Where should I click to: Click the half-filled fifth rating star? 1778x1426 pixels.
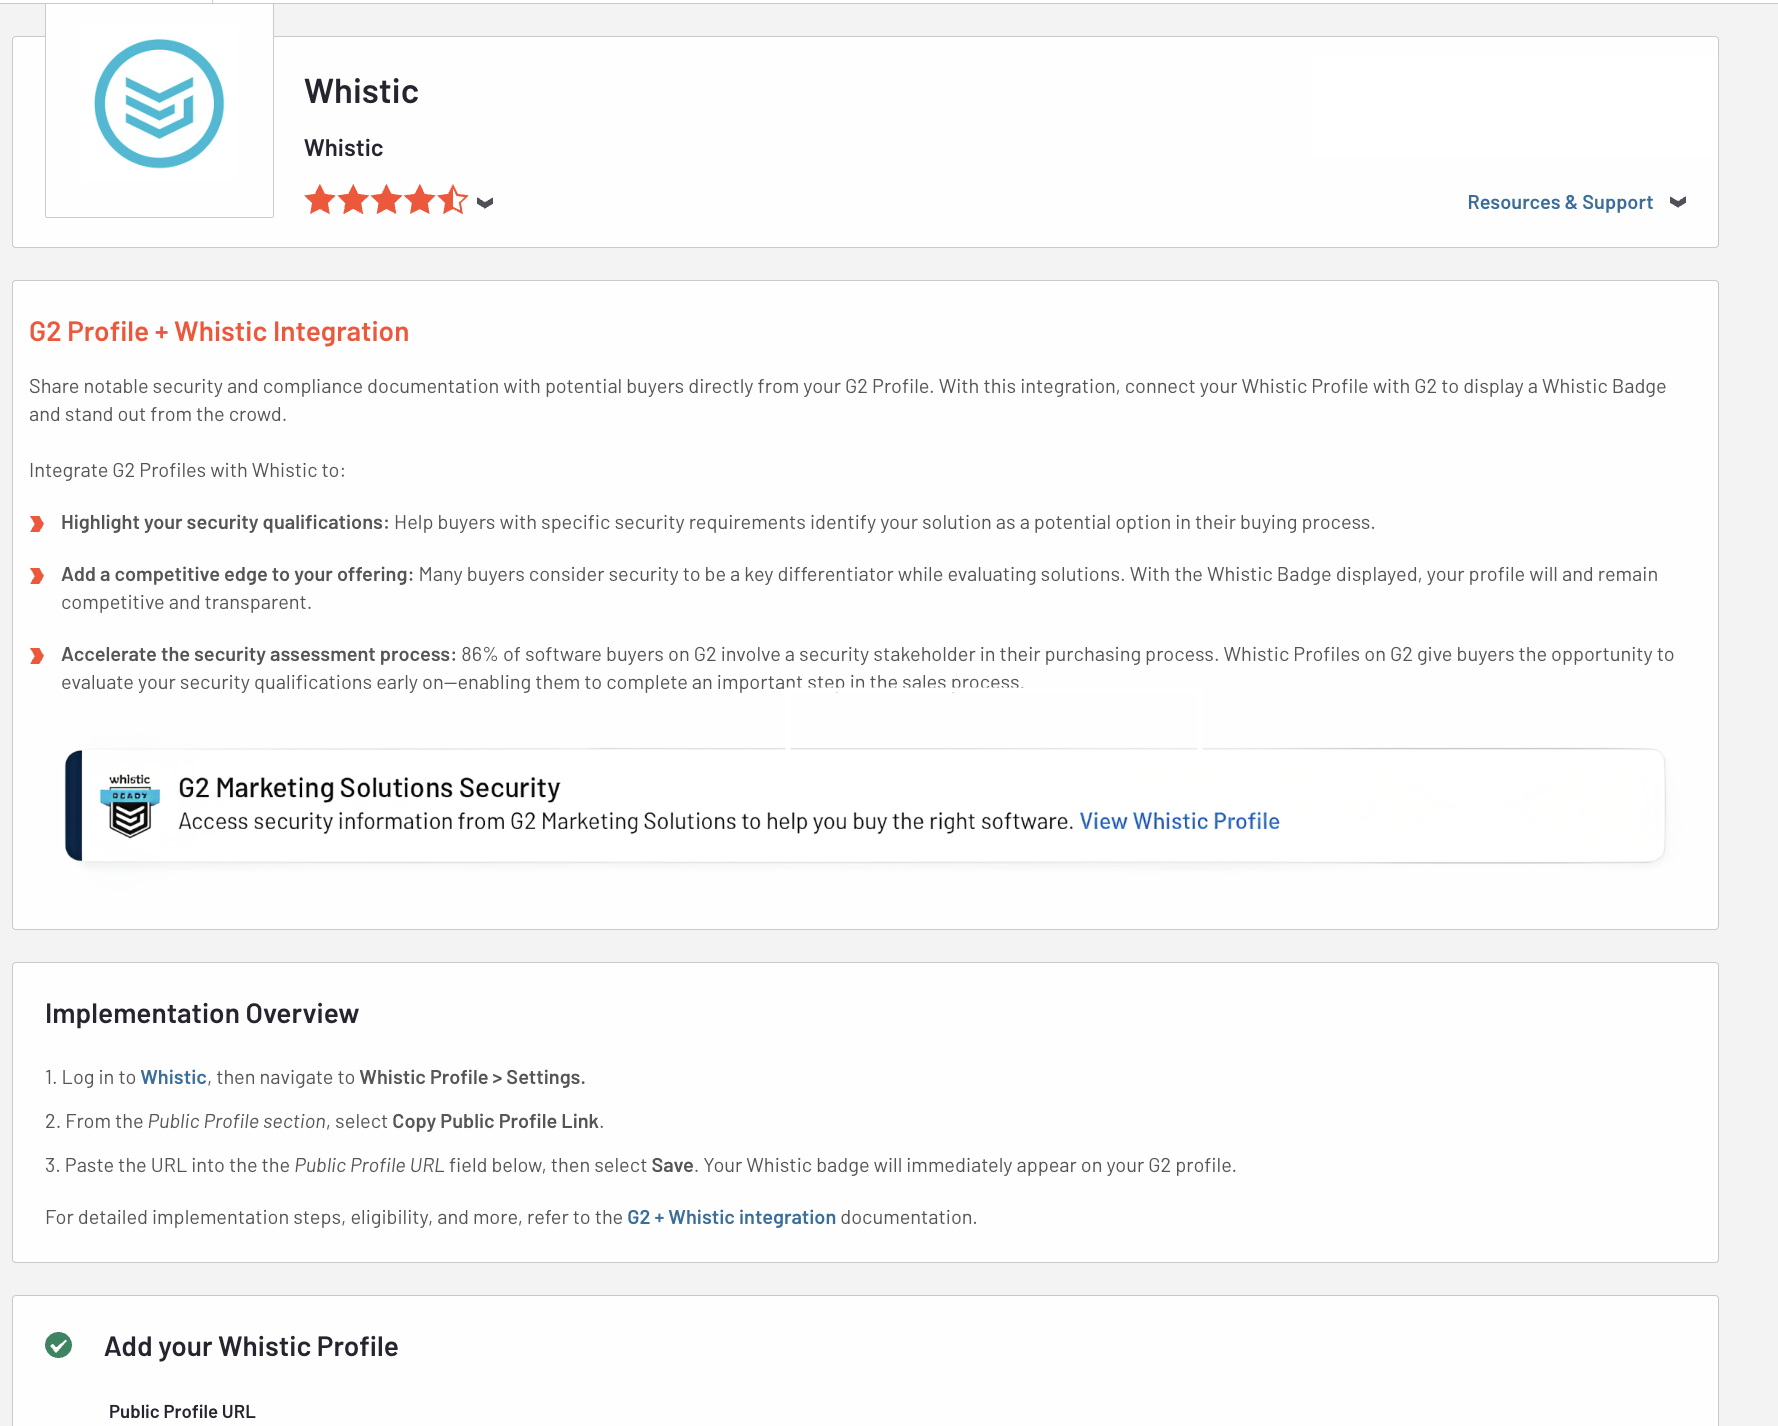tap(453, 200)
